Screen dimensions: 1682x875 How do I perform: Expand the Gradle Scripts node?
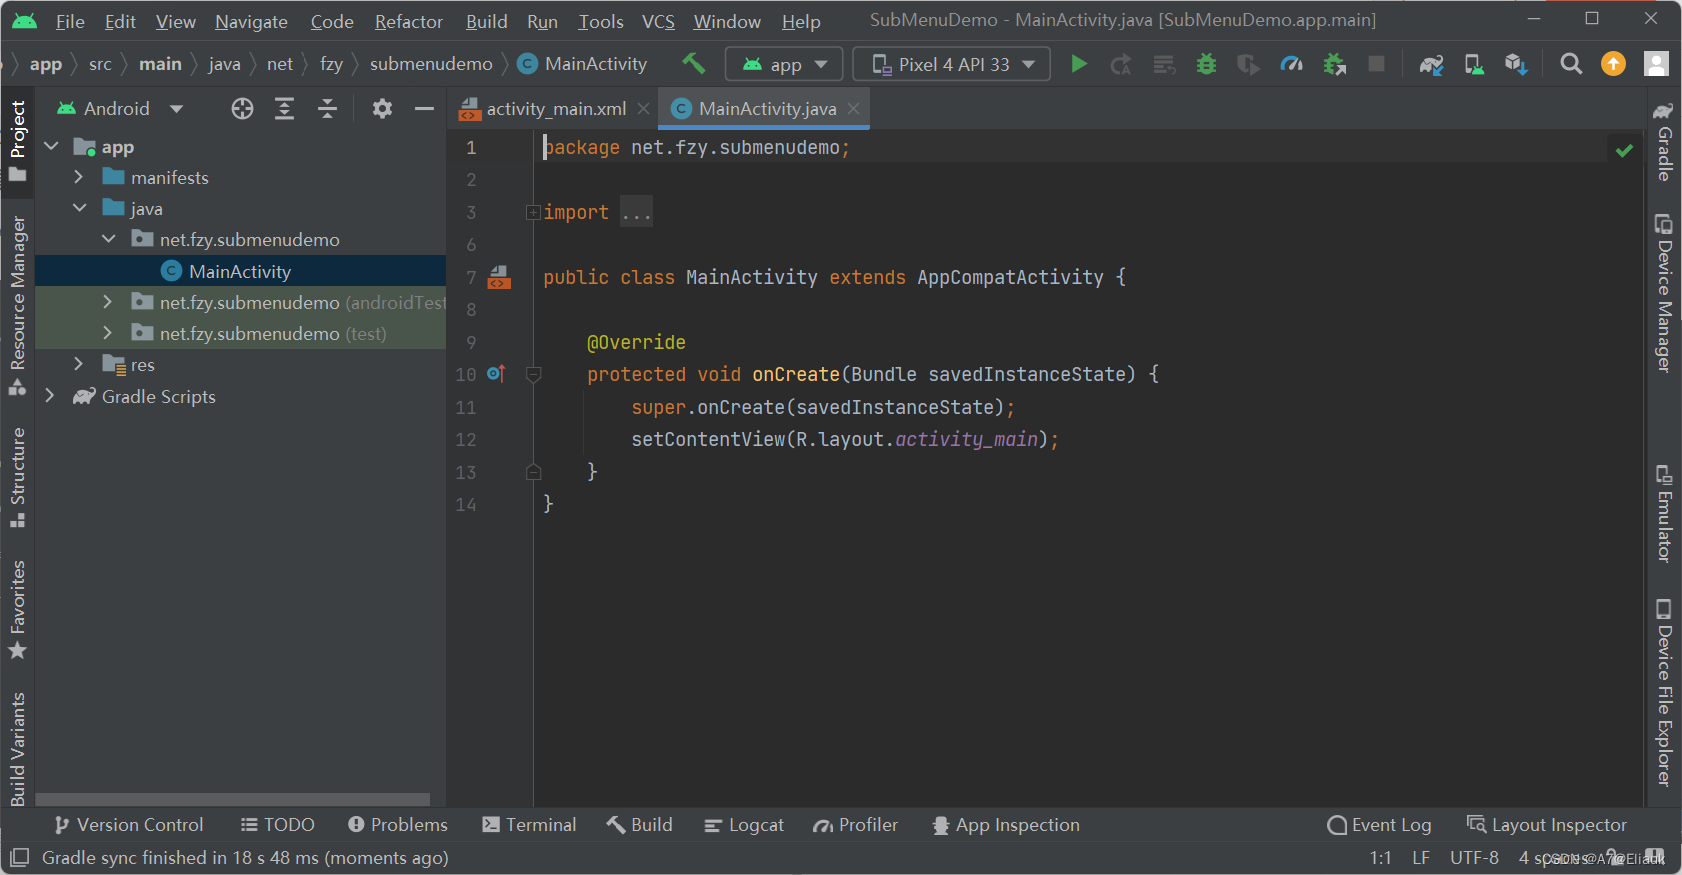pos(50,396)
